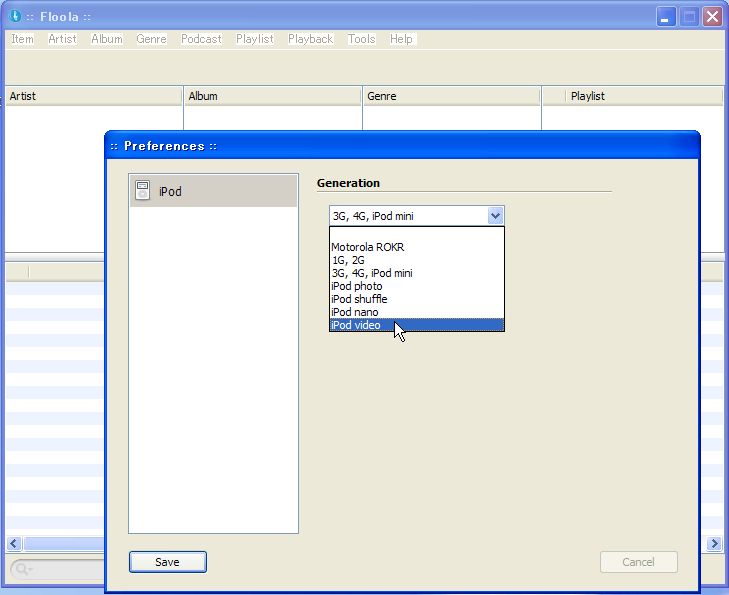The image size is (729, 595).
Task: Select iPod category in preferences sidebar
Action: pos(213,191)
